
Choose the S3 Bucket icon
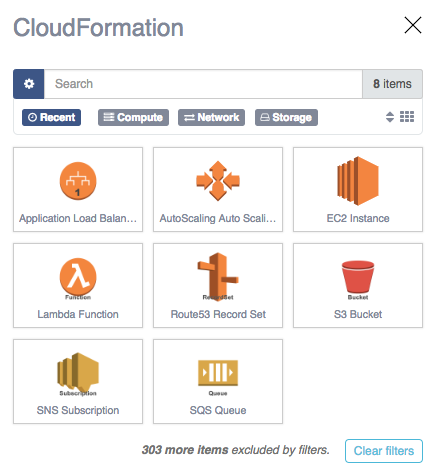pyautogui.click(x=358, y=277)
